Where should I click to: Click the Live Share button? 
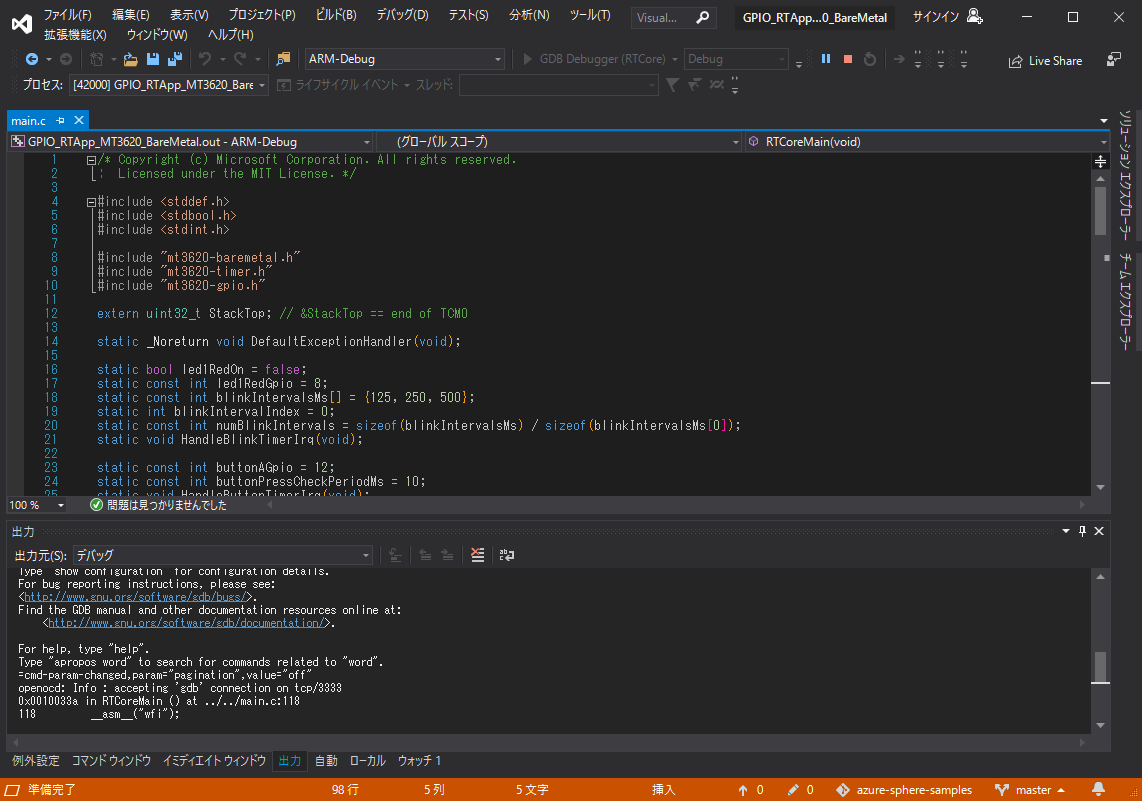click(x=1045, y=61)
